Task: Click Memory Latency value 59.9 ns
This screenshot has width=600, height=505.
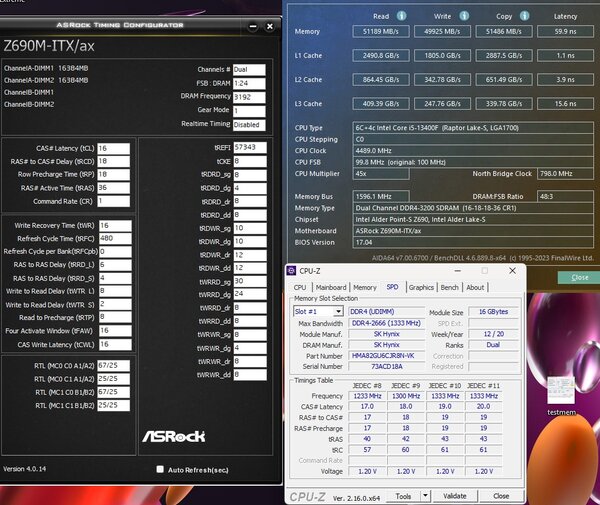Action: pyautogui.click(x=566, y=31)
